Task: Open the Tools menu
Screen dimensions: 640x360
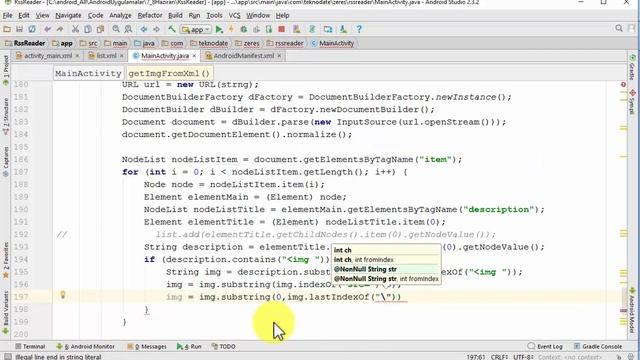Action: pyautogui.click(x=214, y=16)
